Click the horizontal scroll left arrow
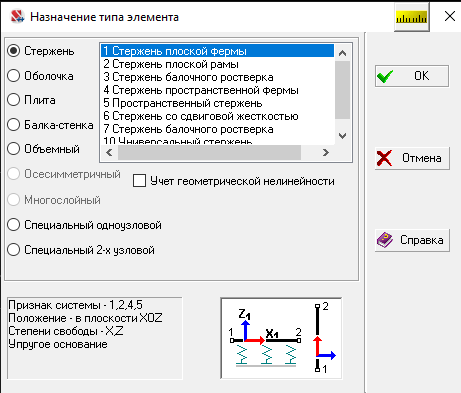The image size is (461, 393). (109, 152)
